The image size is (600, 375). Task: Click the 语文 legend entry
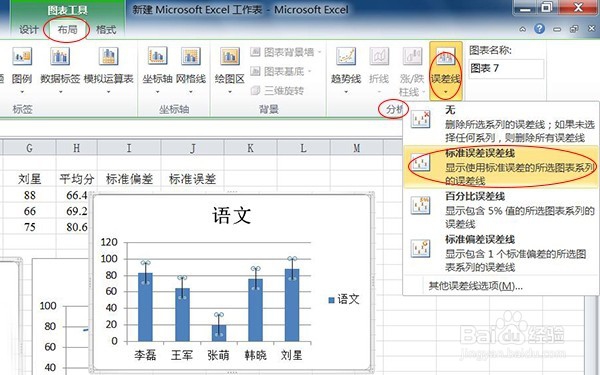pyautogui.click(x=344, y=299)
